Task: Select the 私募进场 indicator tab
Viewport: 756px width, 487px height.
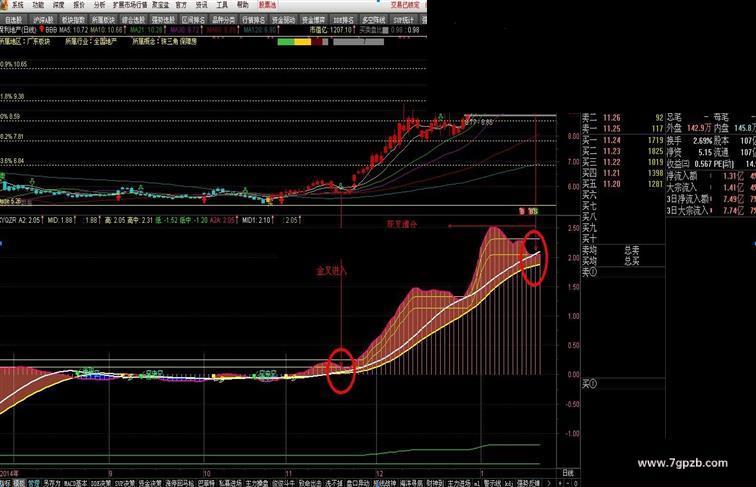Action: pos(230,483)
